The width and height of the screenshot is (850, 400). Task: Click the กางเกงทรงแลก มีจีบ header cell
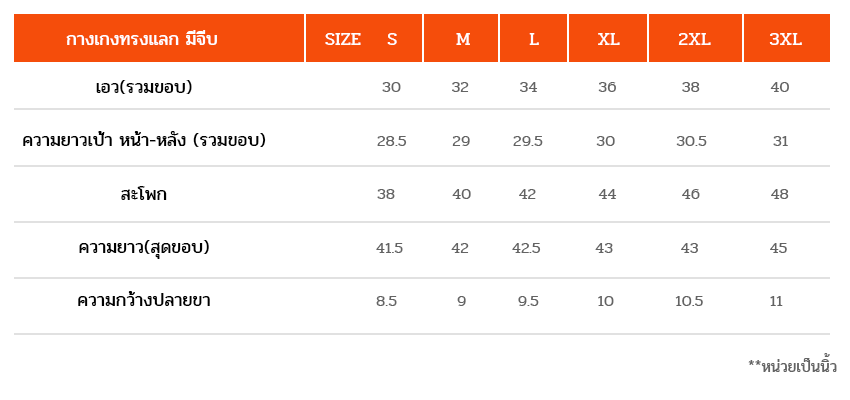coord(159,38)
